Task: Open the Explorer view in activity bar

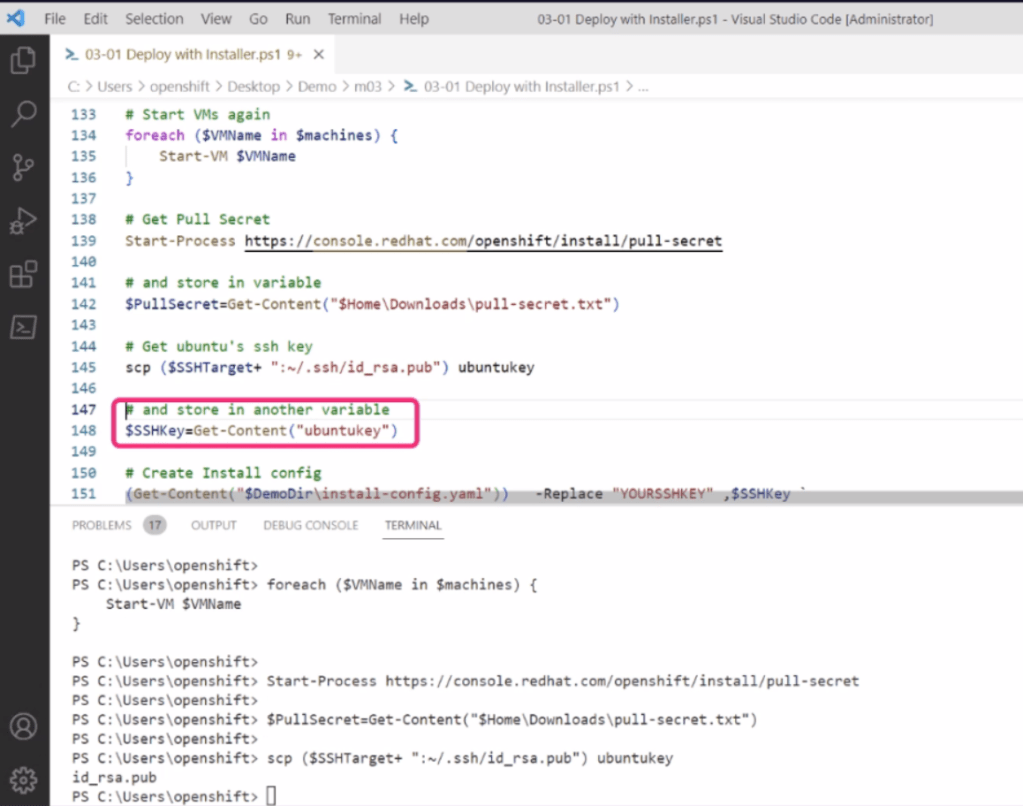Action: tap(23, 61)
